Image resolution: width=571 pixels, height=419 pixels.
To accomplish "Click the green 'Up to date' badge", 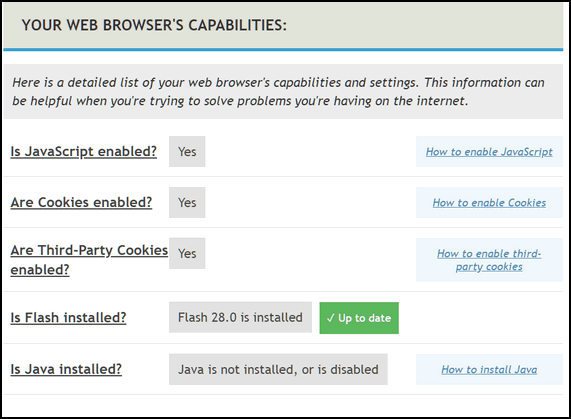I will click(x=359, y=318).
